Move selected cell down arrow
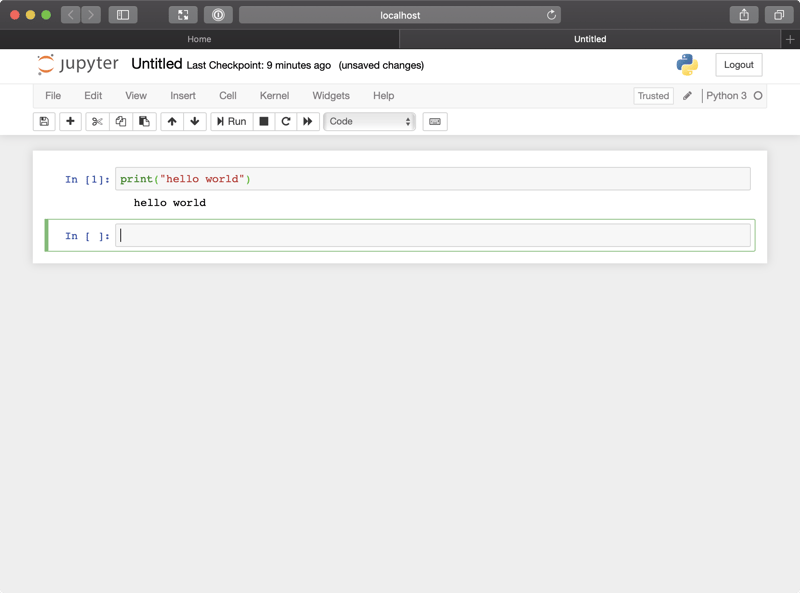 pyautogui.click(x=195, y=121)
